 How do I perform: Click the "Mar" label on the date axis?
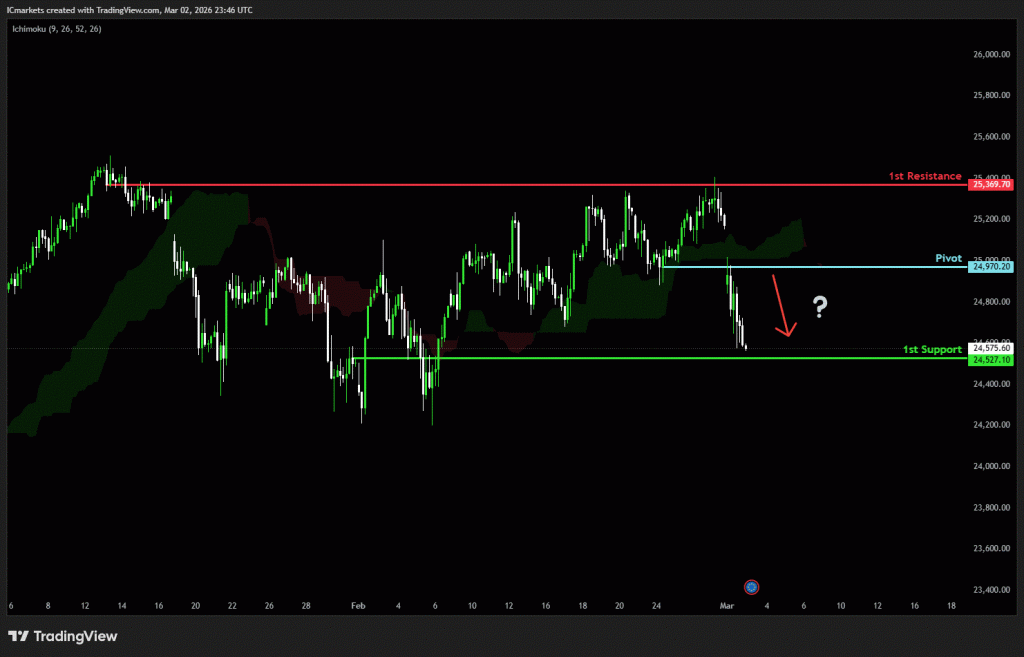[728, 606]
